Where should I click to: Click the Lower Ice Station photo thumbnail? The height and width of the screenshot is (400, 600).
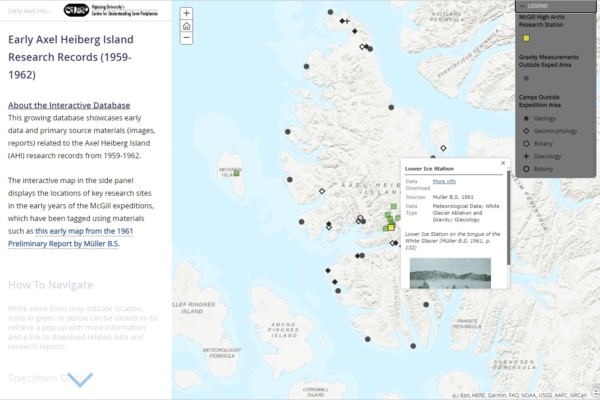450,272
